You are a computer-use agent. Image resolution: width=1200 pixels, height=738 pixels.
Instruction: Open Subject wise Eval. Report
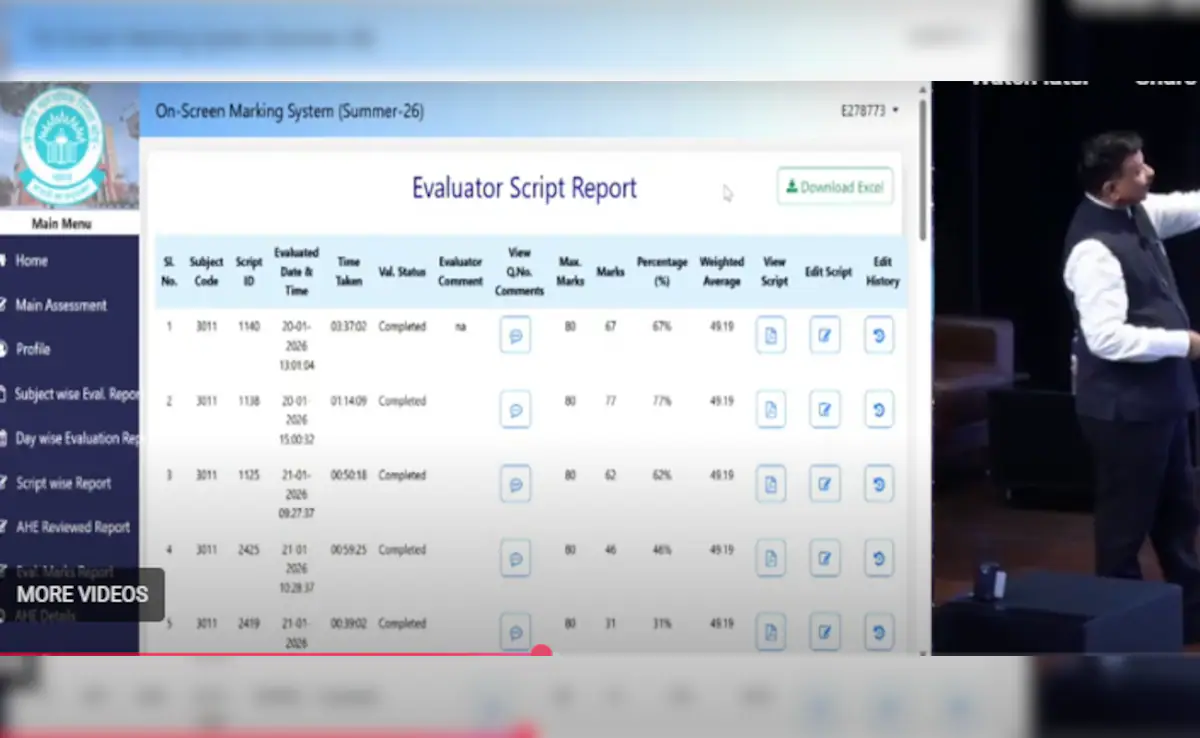[75, 394]
